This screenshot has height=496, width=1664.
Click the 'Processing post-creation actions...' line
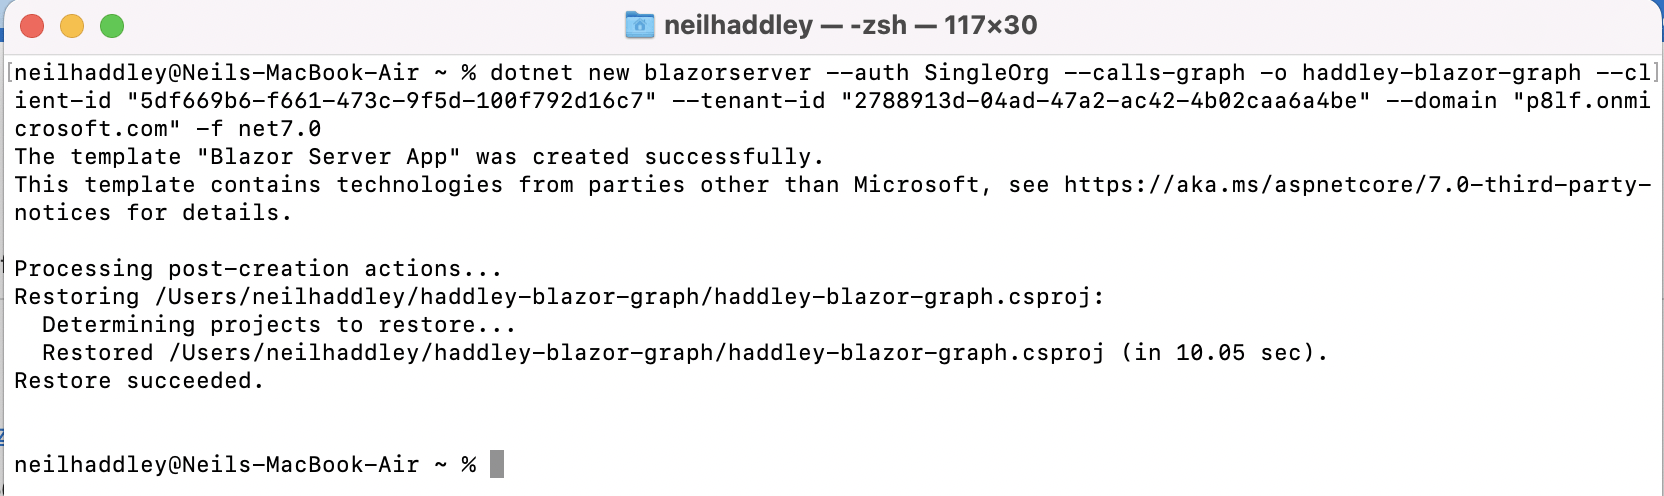point(258,269)
